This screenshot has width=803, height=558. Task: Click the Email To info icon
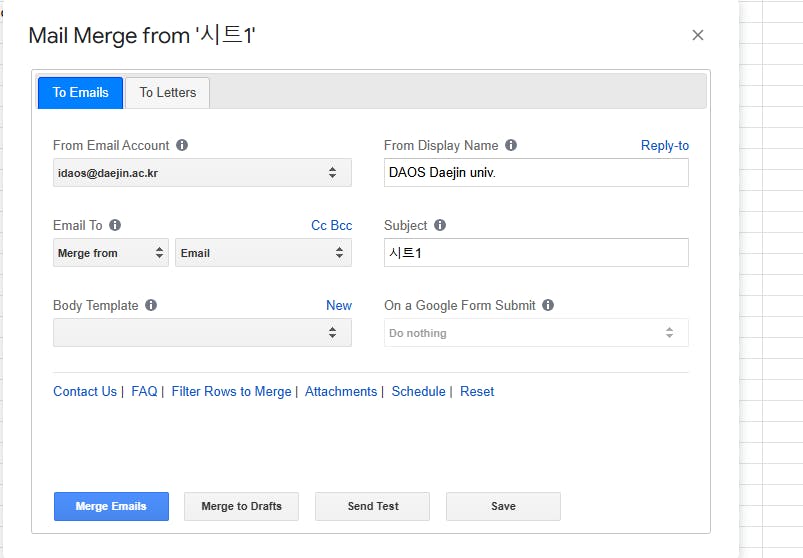[115, 225]
